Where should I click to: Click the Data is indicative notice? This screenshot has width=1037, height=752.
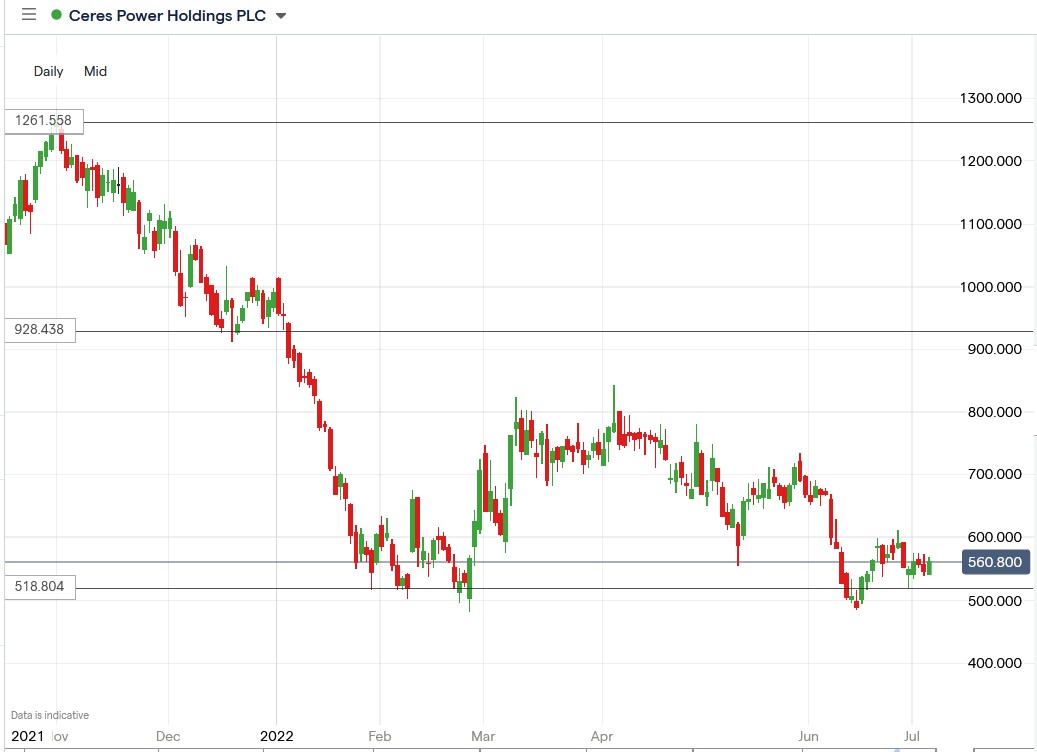click(48, 714)
